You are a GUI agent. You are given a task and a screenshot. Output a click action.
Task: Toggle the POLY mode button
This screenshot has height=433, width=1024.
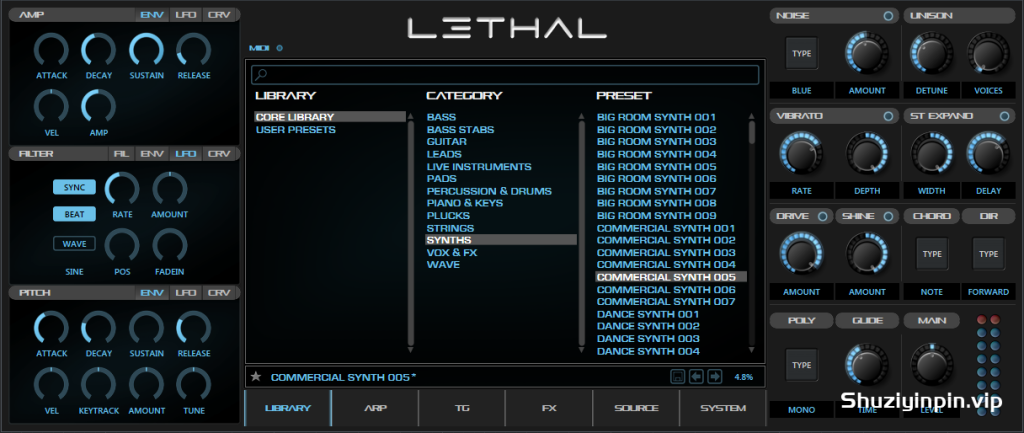(801, 321)
